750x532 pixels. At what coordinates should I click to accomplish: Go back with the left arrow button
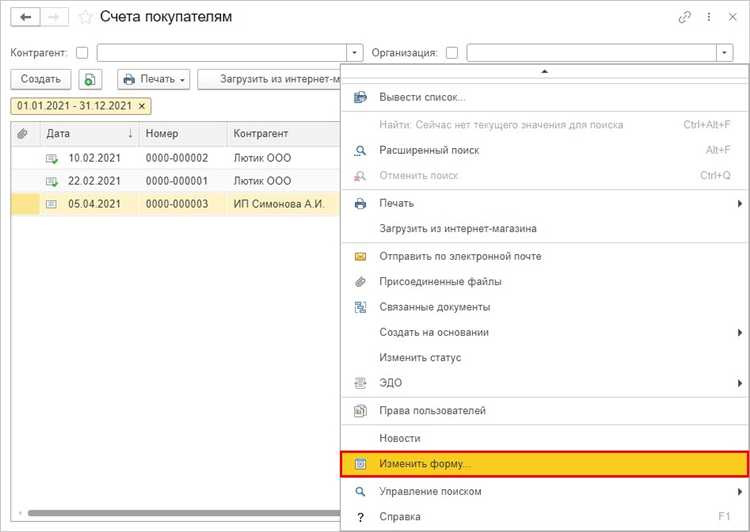[26, 18]
